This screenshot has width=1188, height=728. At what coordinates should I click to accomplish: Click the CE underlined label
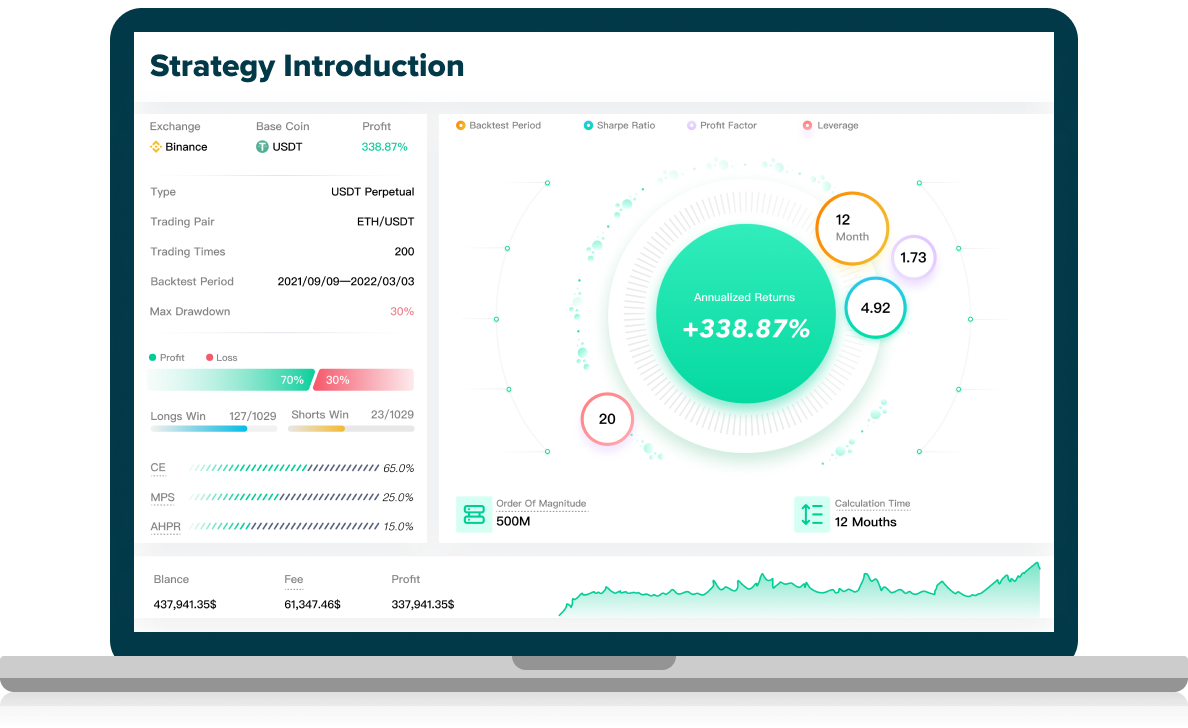click(x=158, y=467)
